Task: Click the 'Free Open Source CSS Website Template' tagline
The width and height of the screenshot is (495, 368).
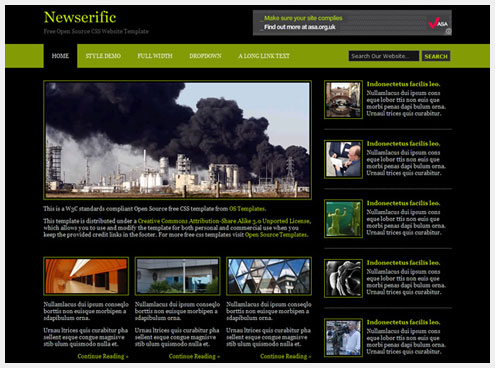Action: point(96,31)
